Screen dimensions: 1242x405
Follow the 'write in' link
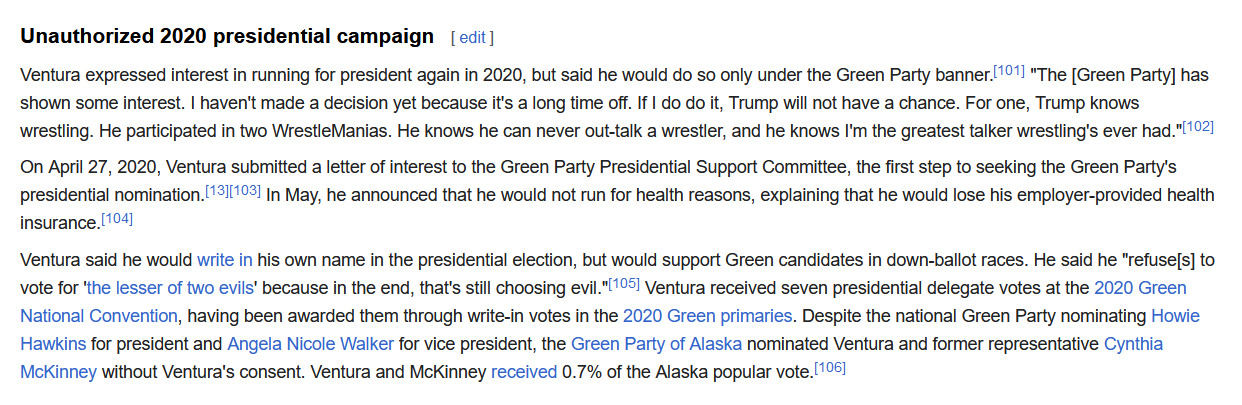tap(224, 260)
